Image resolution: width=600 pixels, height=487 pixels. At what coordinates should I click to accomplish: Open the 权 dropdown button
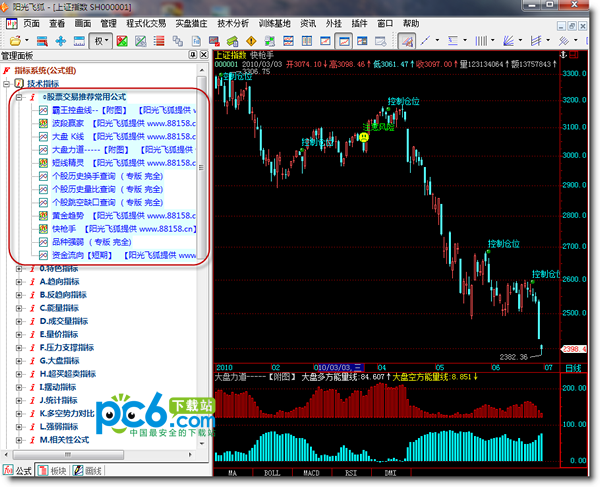(101, 41)
